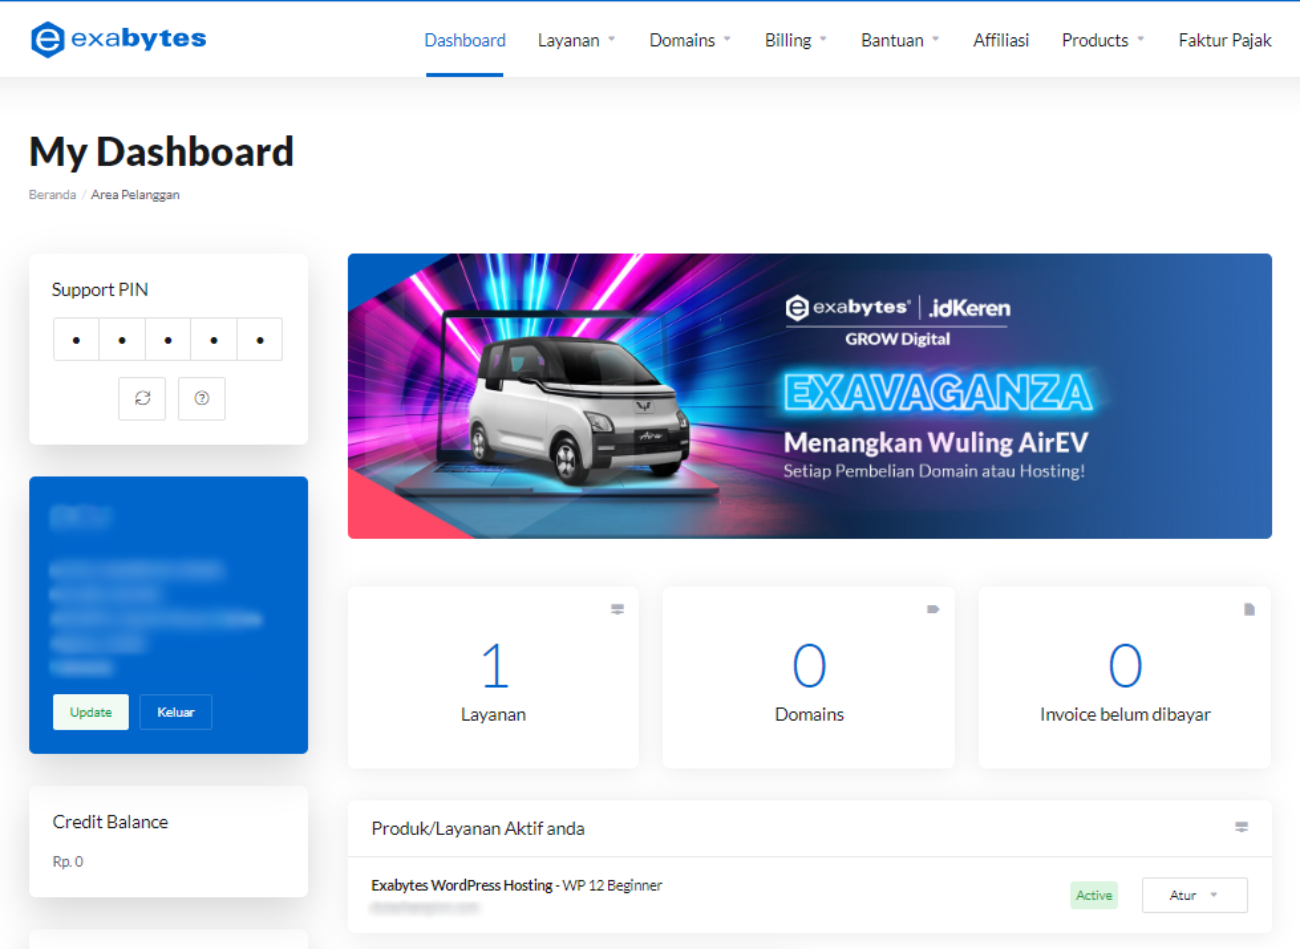Viewport: 1300px width, 949px height.
Task: Open the Dashboard tab
Action: 465,40
